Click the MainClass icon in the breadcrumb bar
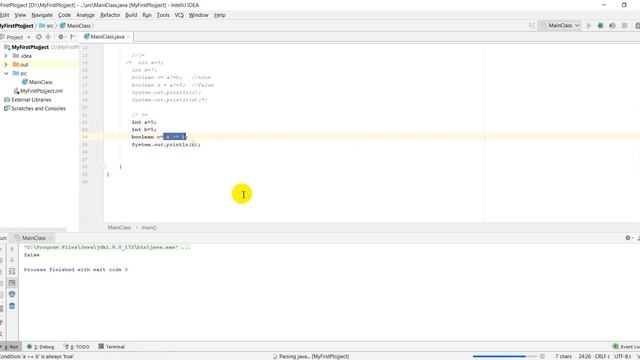Image resolution: width=640 pixels, height=360 pixels. 62,26
